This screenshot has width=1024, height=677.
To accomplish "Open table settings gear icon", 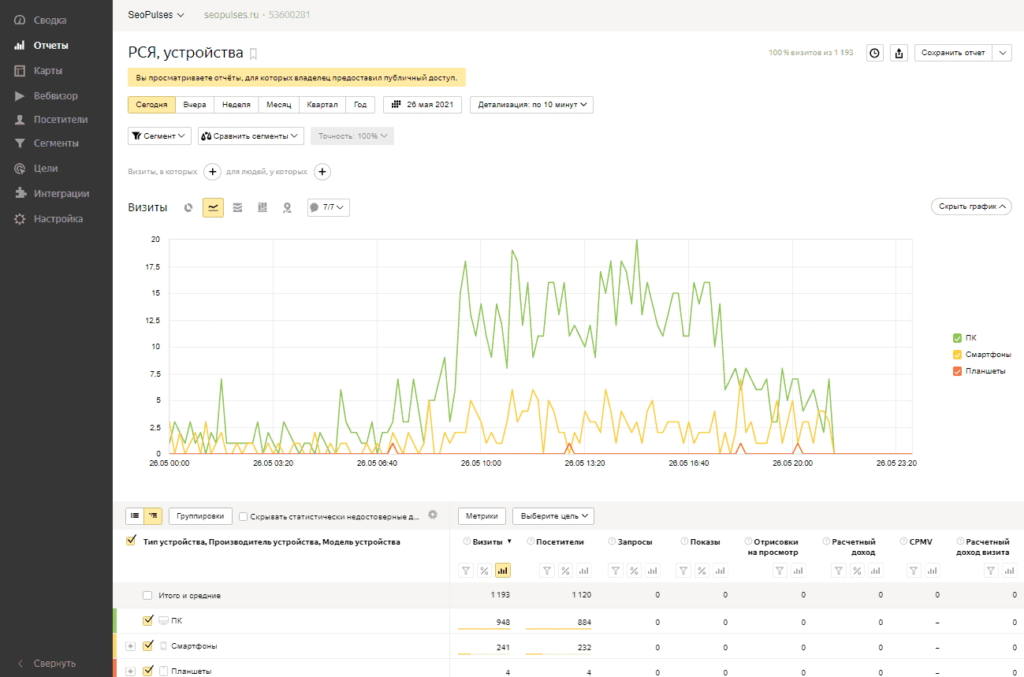I will tap(432, 515).
